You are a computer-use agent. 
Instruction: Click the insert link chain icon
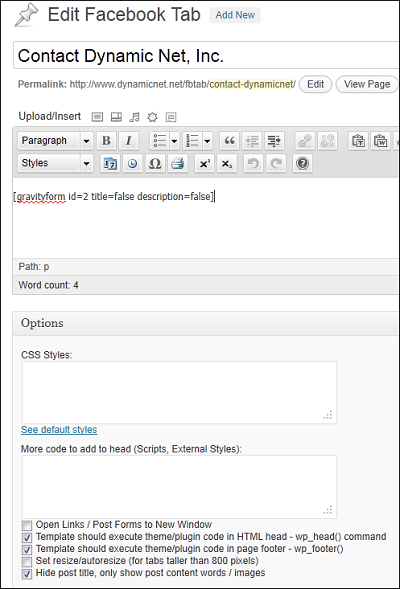305,141
